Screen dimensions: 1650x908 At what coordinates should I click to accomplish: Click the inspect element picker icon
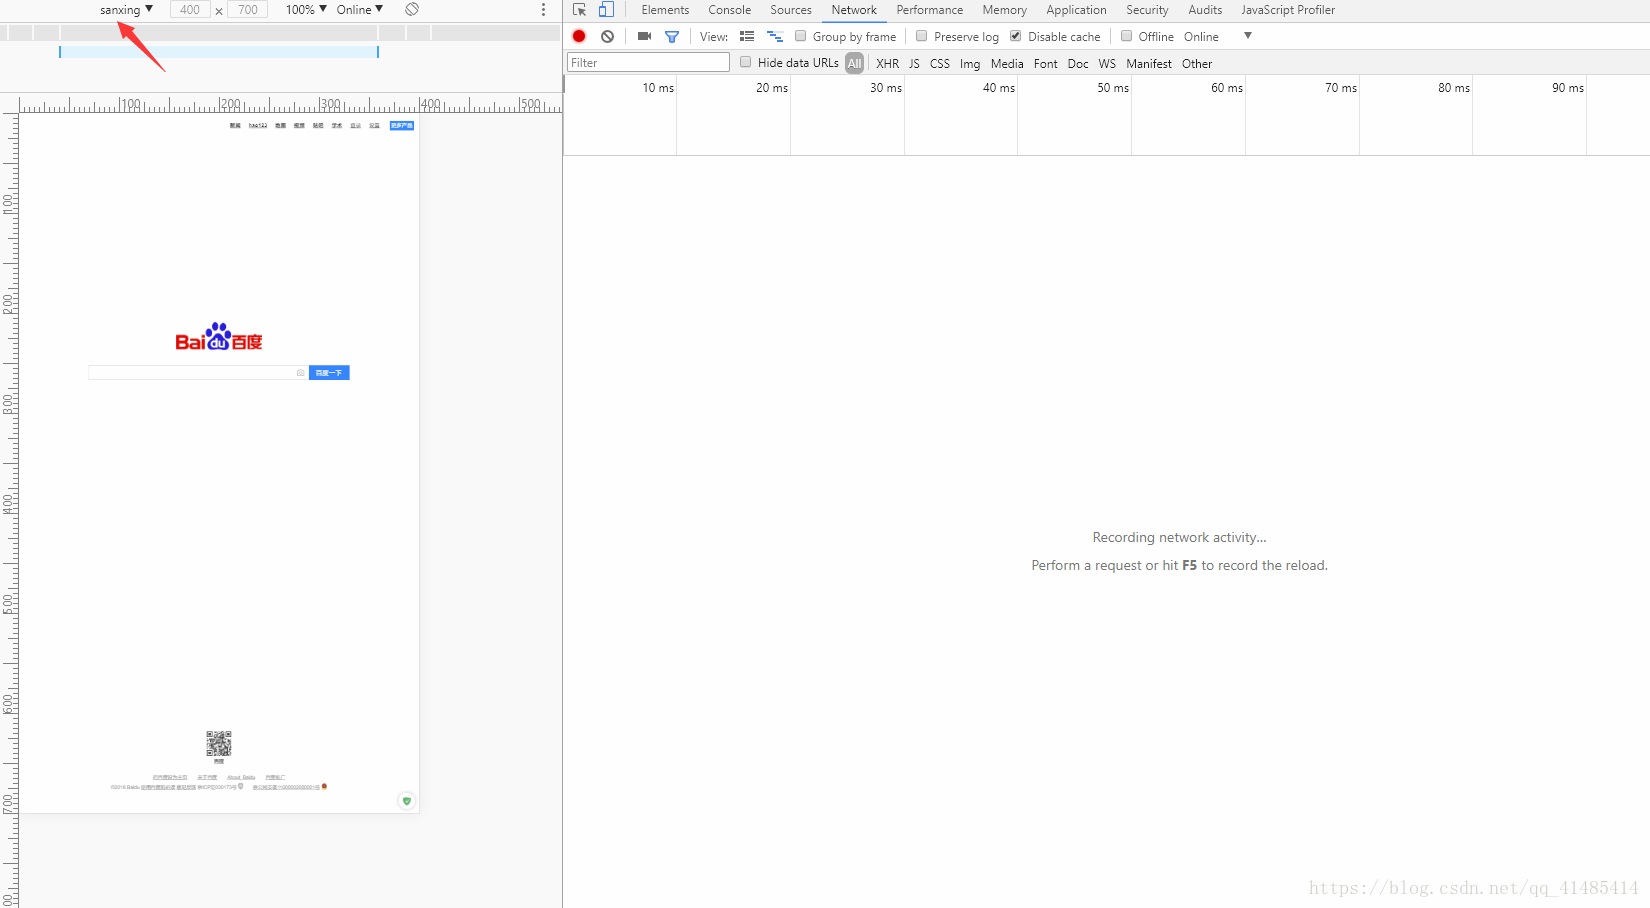point(579,10)
